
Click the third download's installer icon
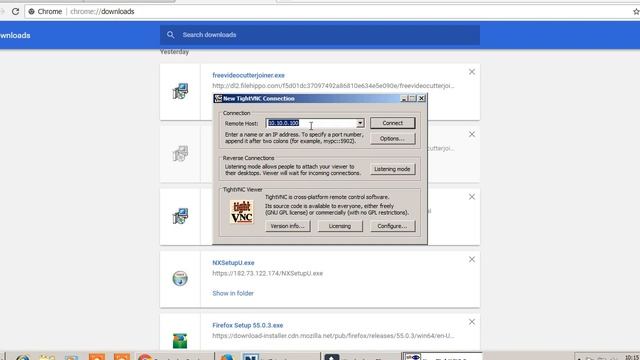180,216
